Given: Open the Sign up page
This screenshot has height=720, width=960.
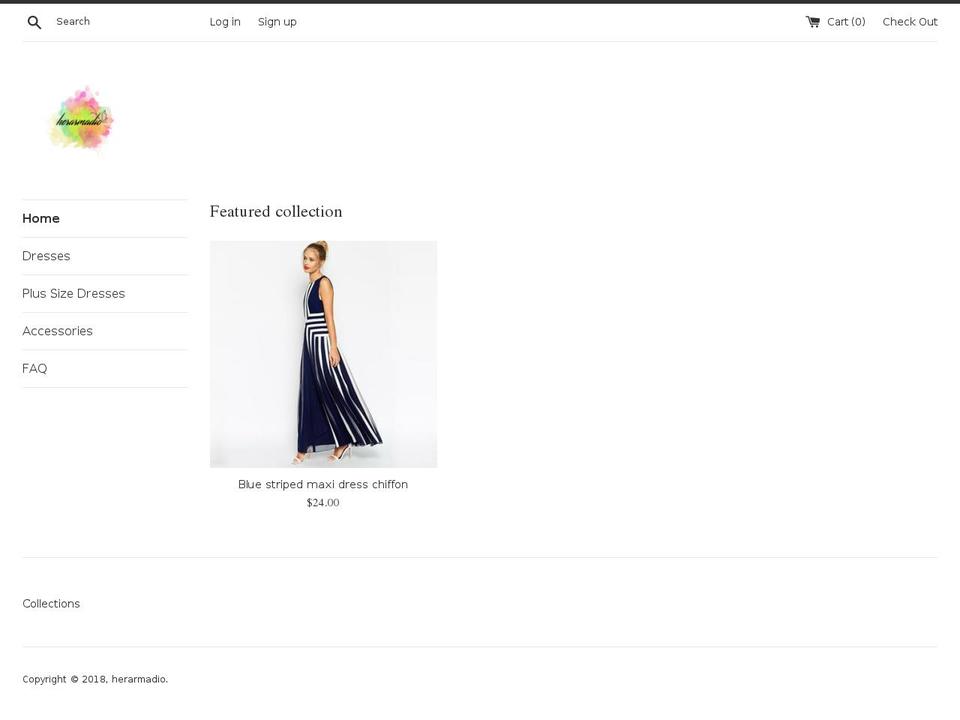Looking at the screenshot, I should (x=277, y=22).
